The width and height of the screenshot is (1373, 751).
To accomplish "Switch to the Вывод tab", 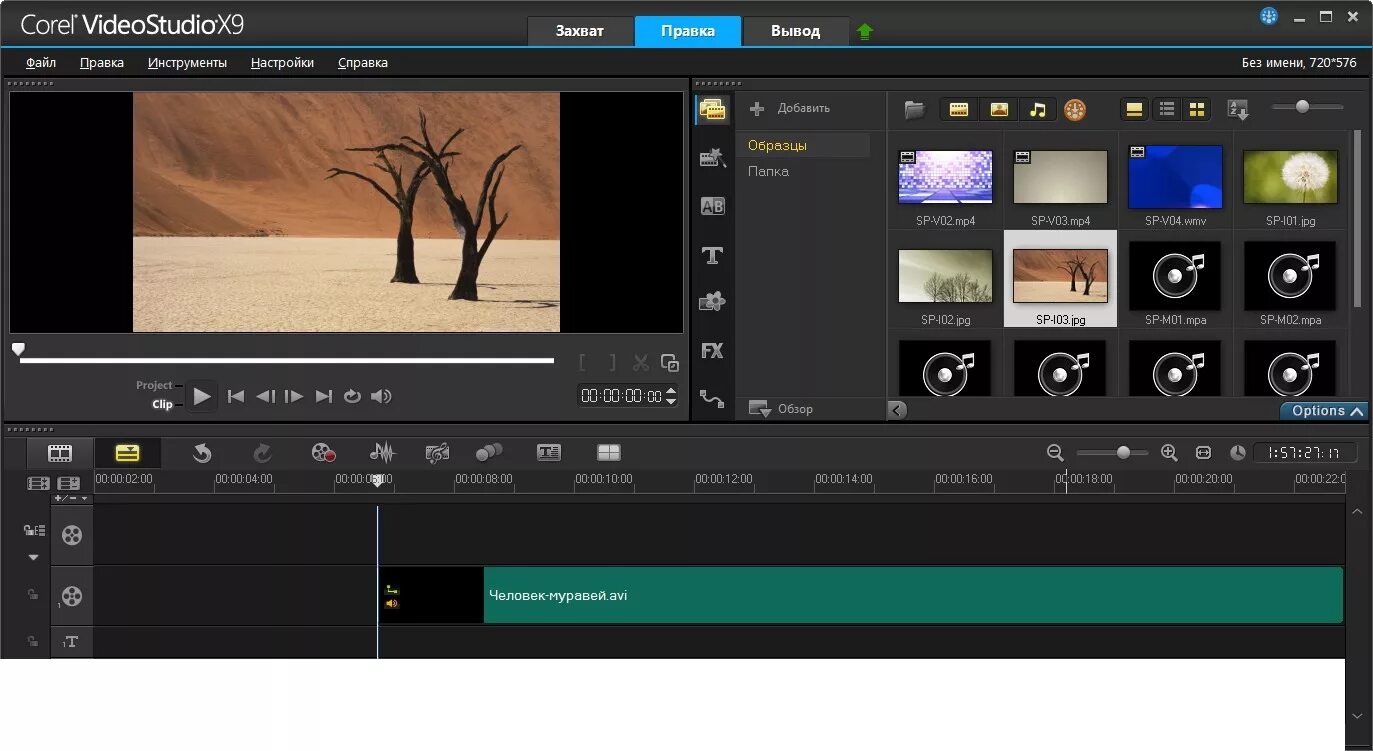I will click(795, 31).
